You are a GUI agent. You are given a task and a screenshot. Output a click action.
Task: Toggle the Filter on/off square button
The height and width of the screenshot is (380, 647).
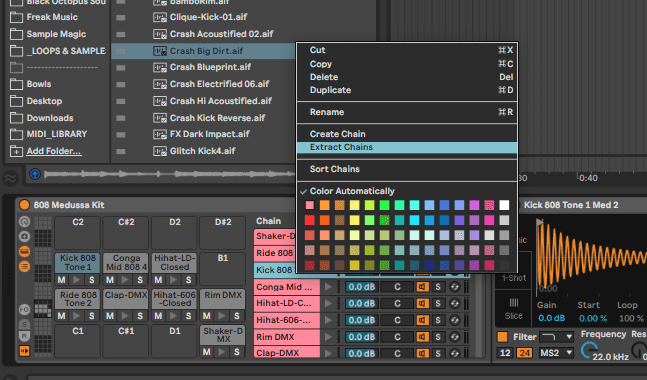(502, 337)
